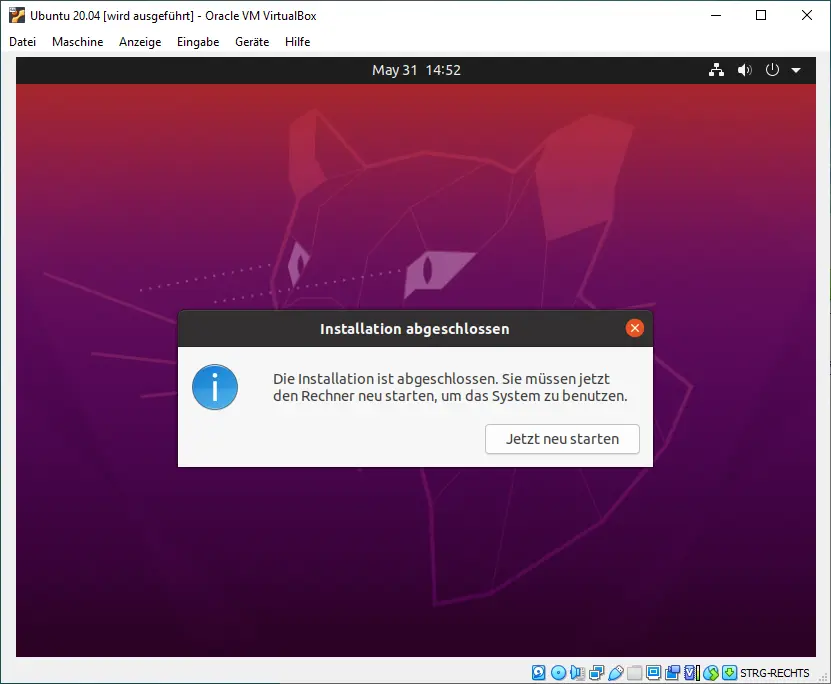The height and width of the screenshot is (684, 831).
Task: Click the hard disk activity status icon
Action: (x=539, y=673)
